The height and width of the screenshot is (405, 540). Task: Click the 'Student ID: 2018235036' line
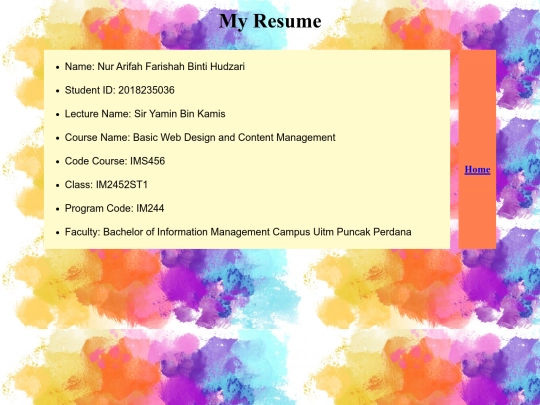(x=120, y=90)
